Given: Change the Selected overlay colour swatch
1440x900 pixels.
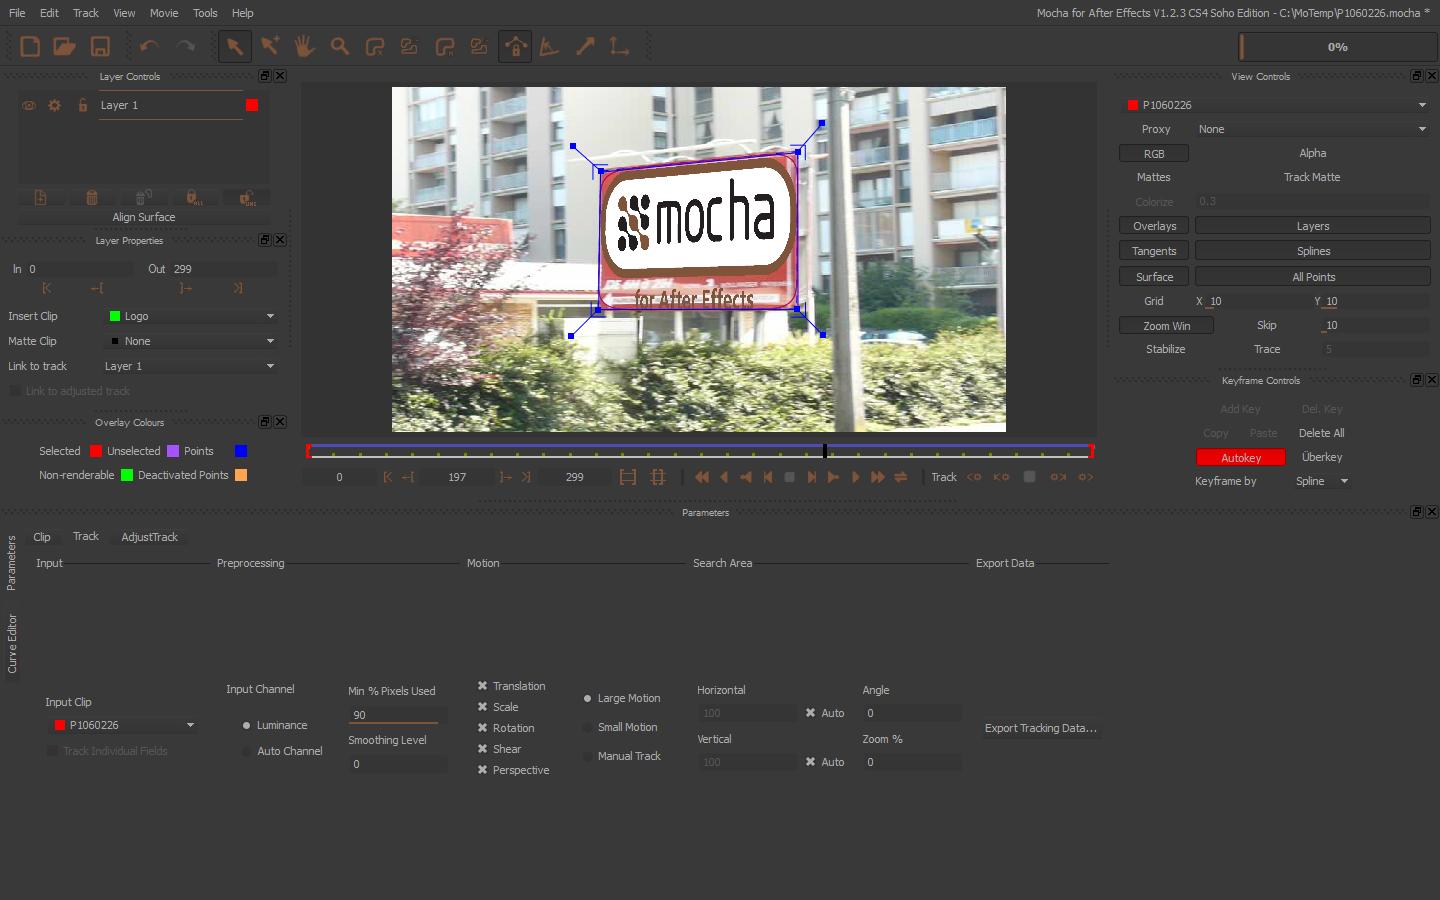Looking at the screenshot, I should [x=96, y=451].
